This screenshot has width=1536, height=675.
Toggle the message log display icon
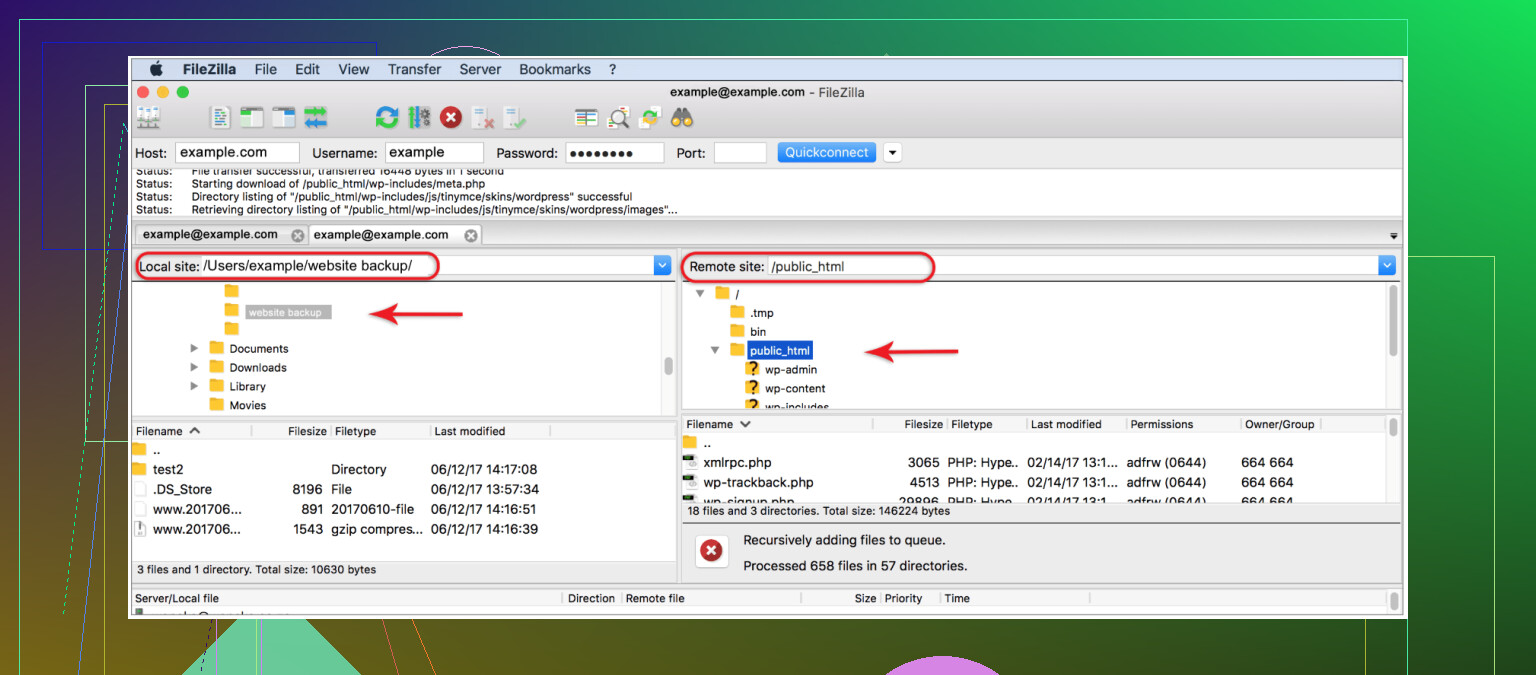(x=220, y=118)
